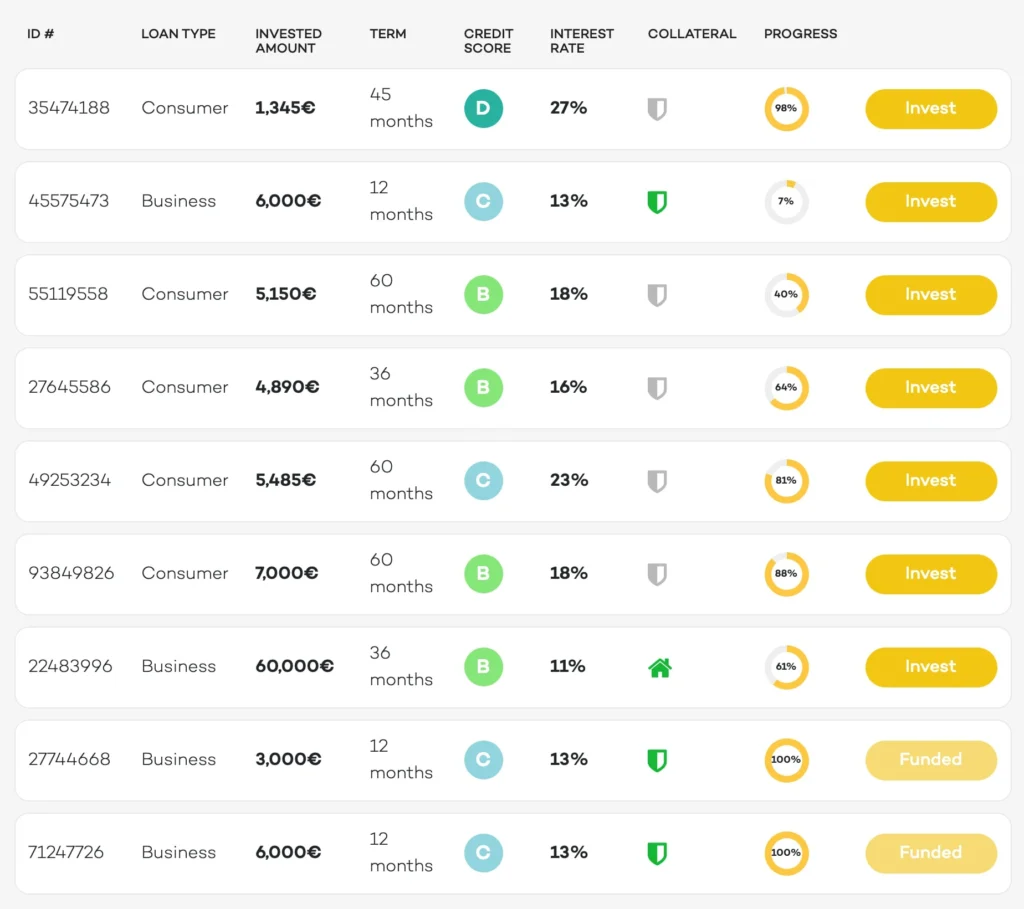Click the 81% progress ring
This screenshot has height=909, width=1024.
pyautogui.click(x=786, y=481)
